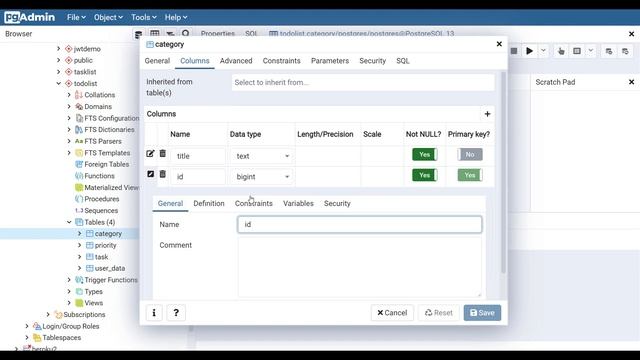Delete the title column row
This screenshot has height=360, width=640.
(x=162, y=153)
